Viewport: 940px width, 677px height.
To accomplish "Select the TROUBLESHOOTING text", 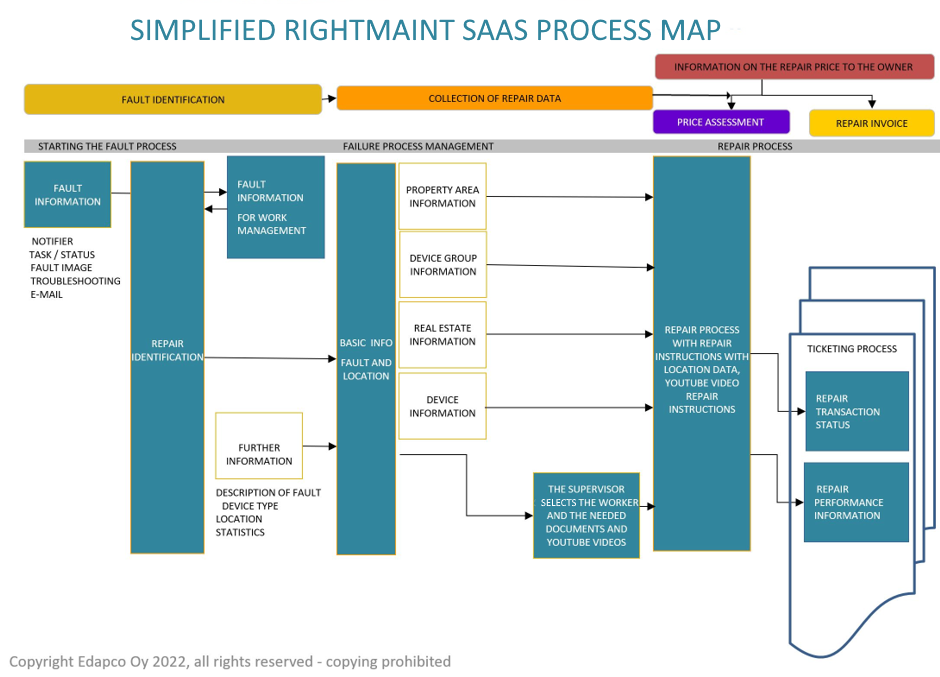I will coord(76,281).
